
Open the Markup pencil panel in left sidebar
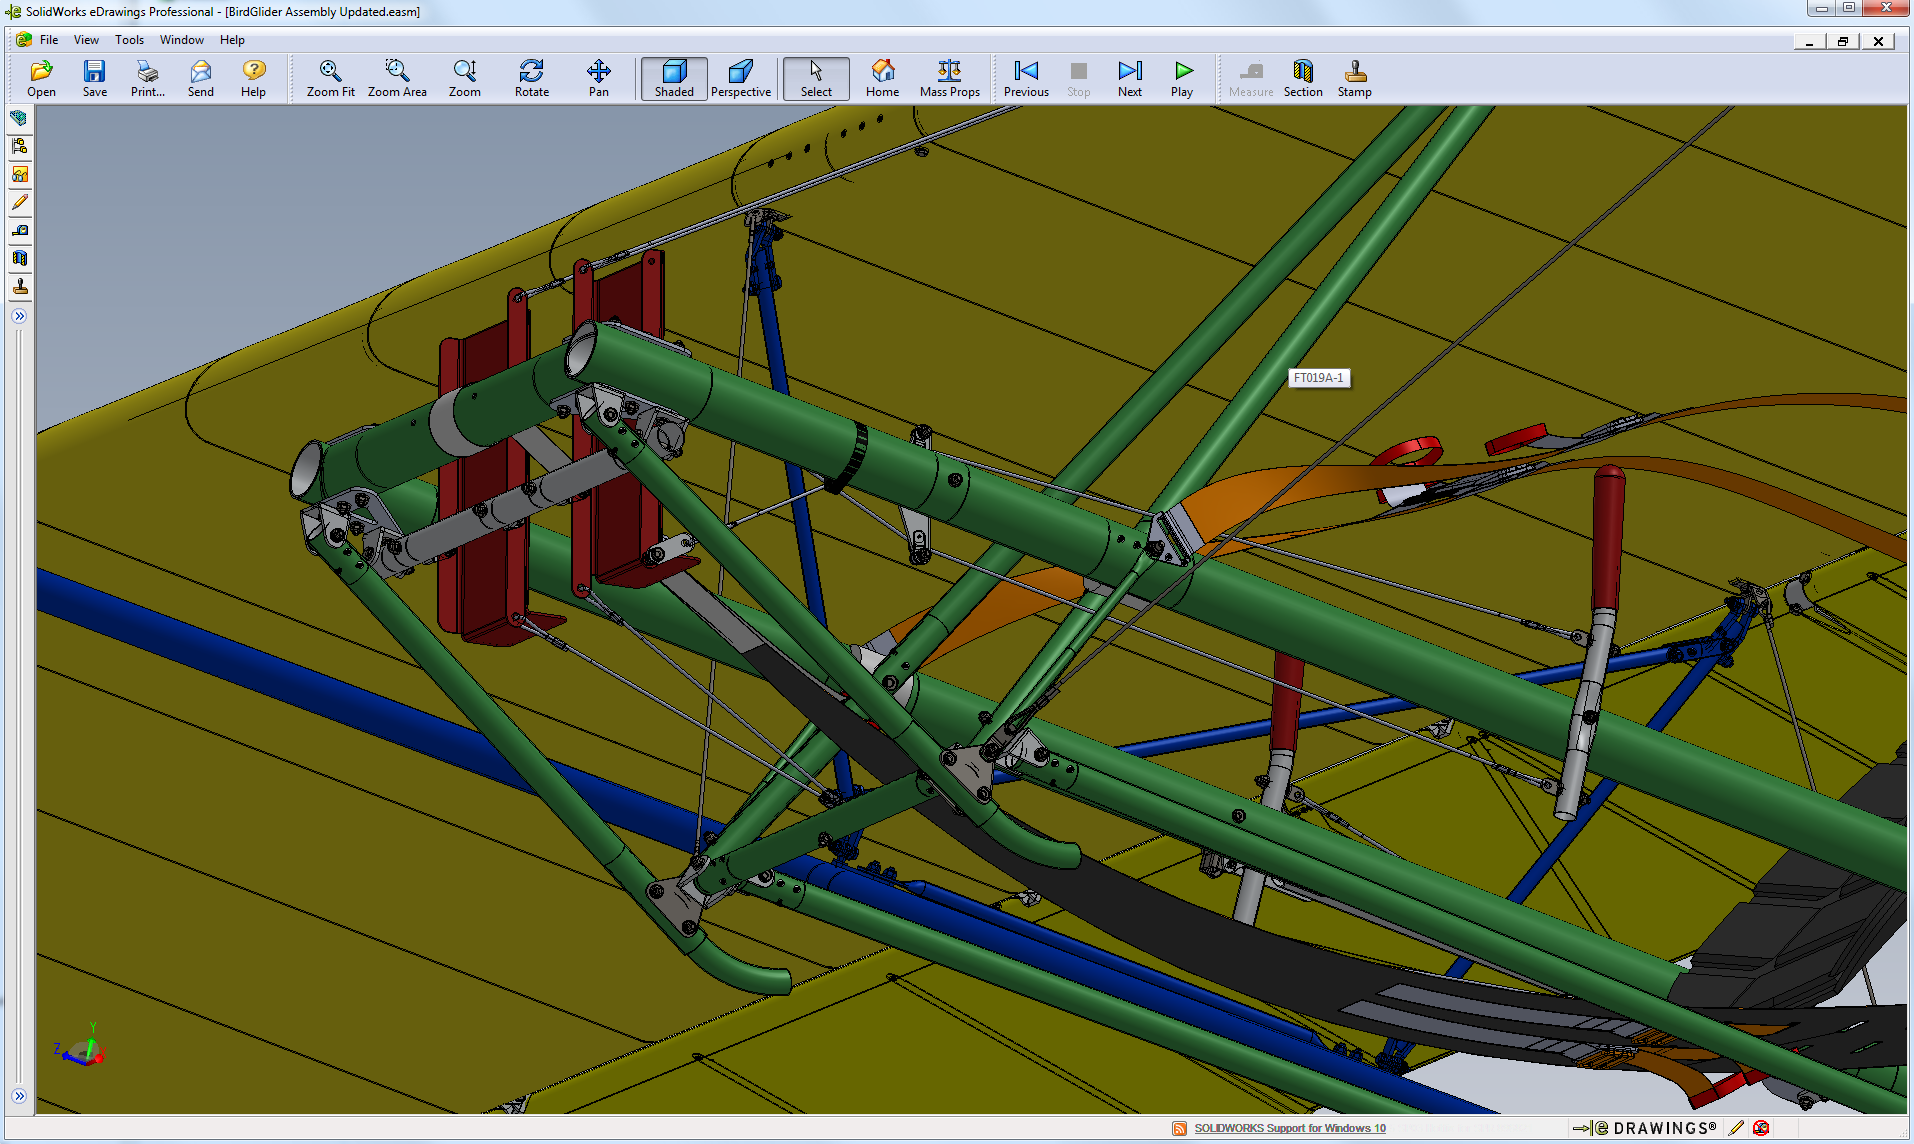pyautogui.click(x=19, y=202)
